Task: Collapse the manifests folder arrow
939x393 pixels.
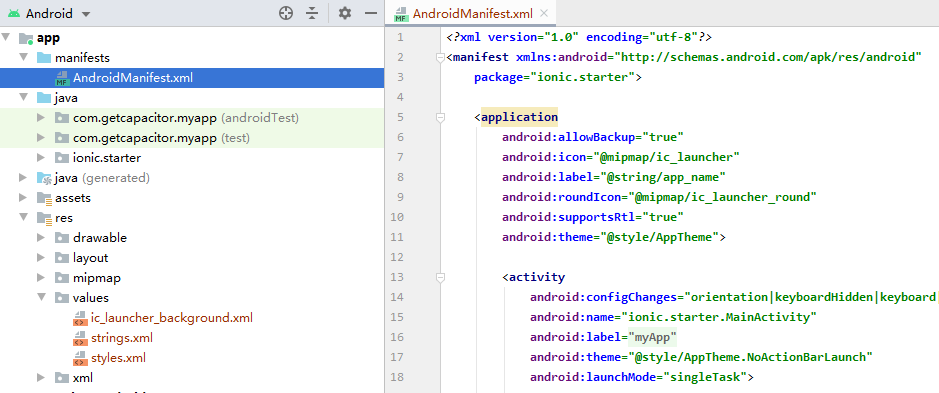Action: point(23,58)
